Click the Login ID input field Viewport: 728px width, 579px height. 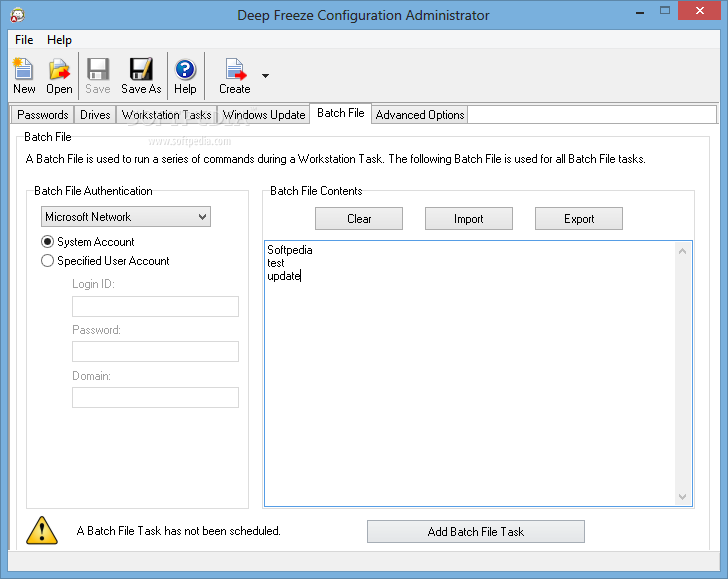point(156,306)
